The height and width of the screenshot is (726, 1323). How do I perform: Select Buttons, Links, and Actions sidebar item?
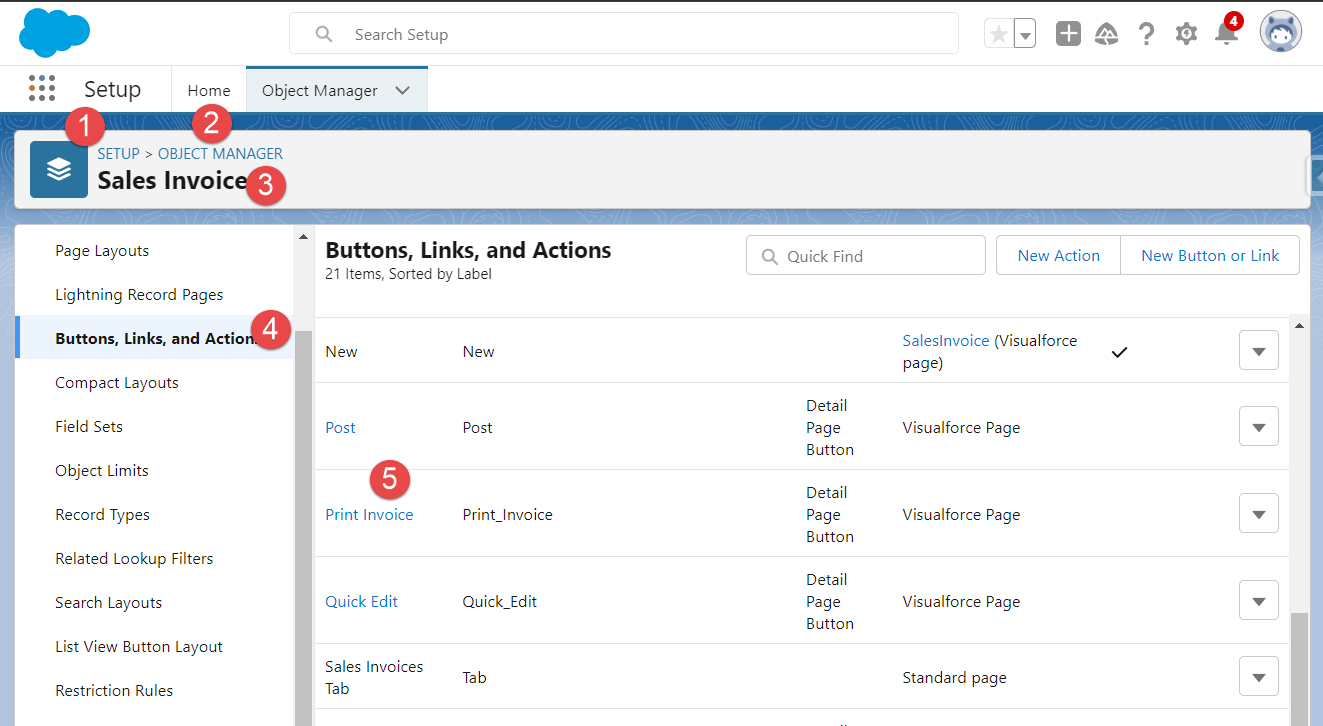(x=155, y=338)
